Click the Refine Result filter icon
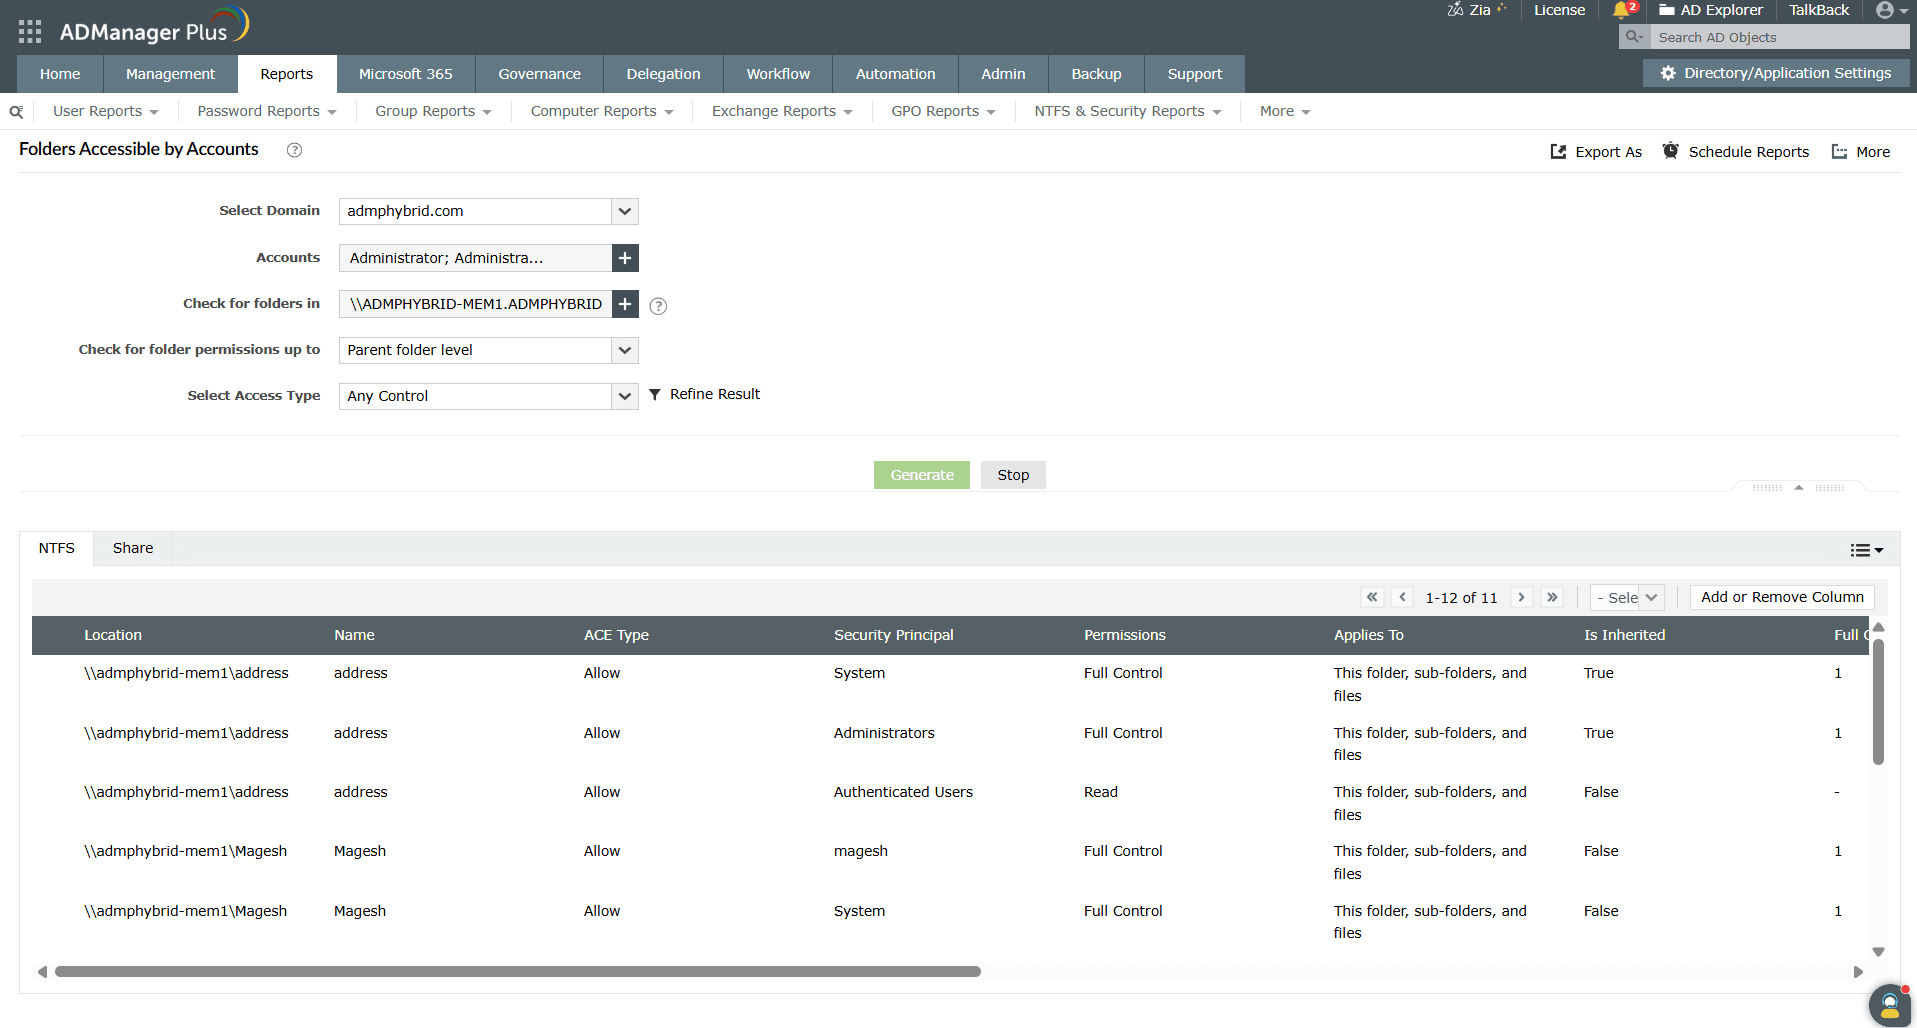 655,395
